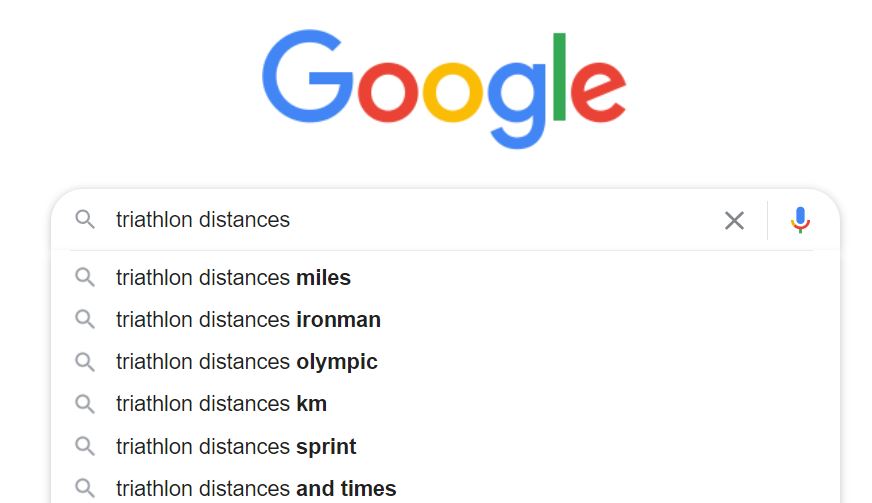Click magnifier icon beside 'miles' suggestion
Screen dimensions: 872x503
(85, 277)
